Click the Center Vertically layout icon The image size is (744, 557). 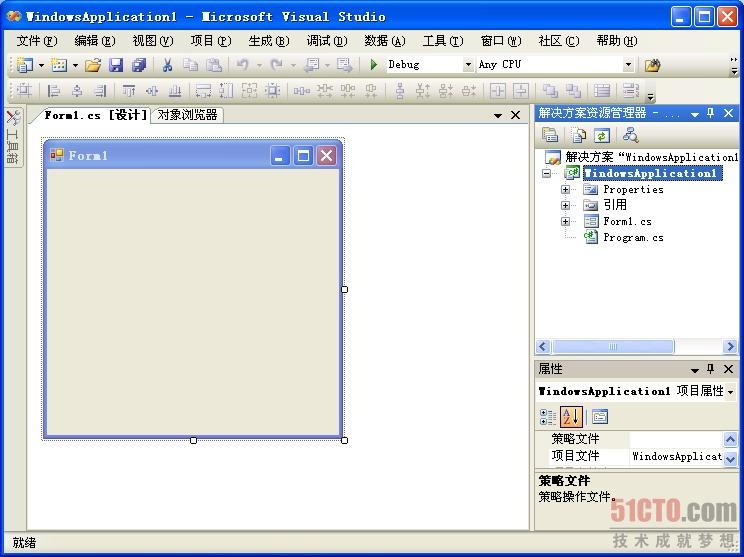(x=521, y=90)
